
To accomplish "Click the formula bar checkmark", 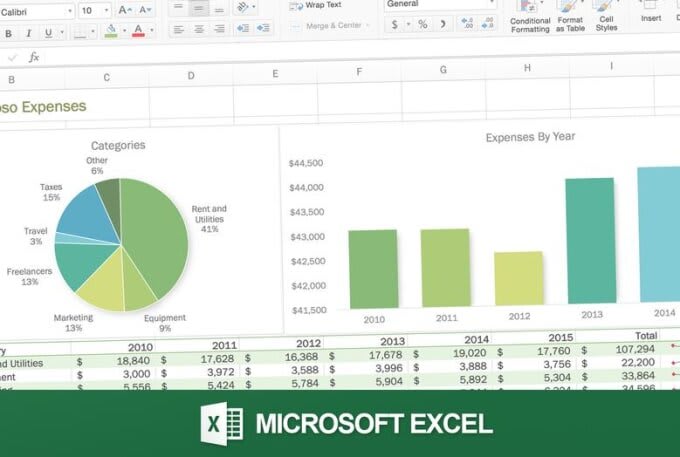I will [x=12, y=58].
